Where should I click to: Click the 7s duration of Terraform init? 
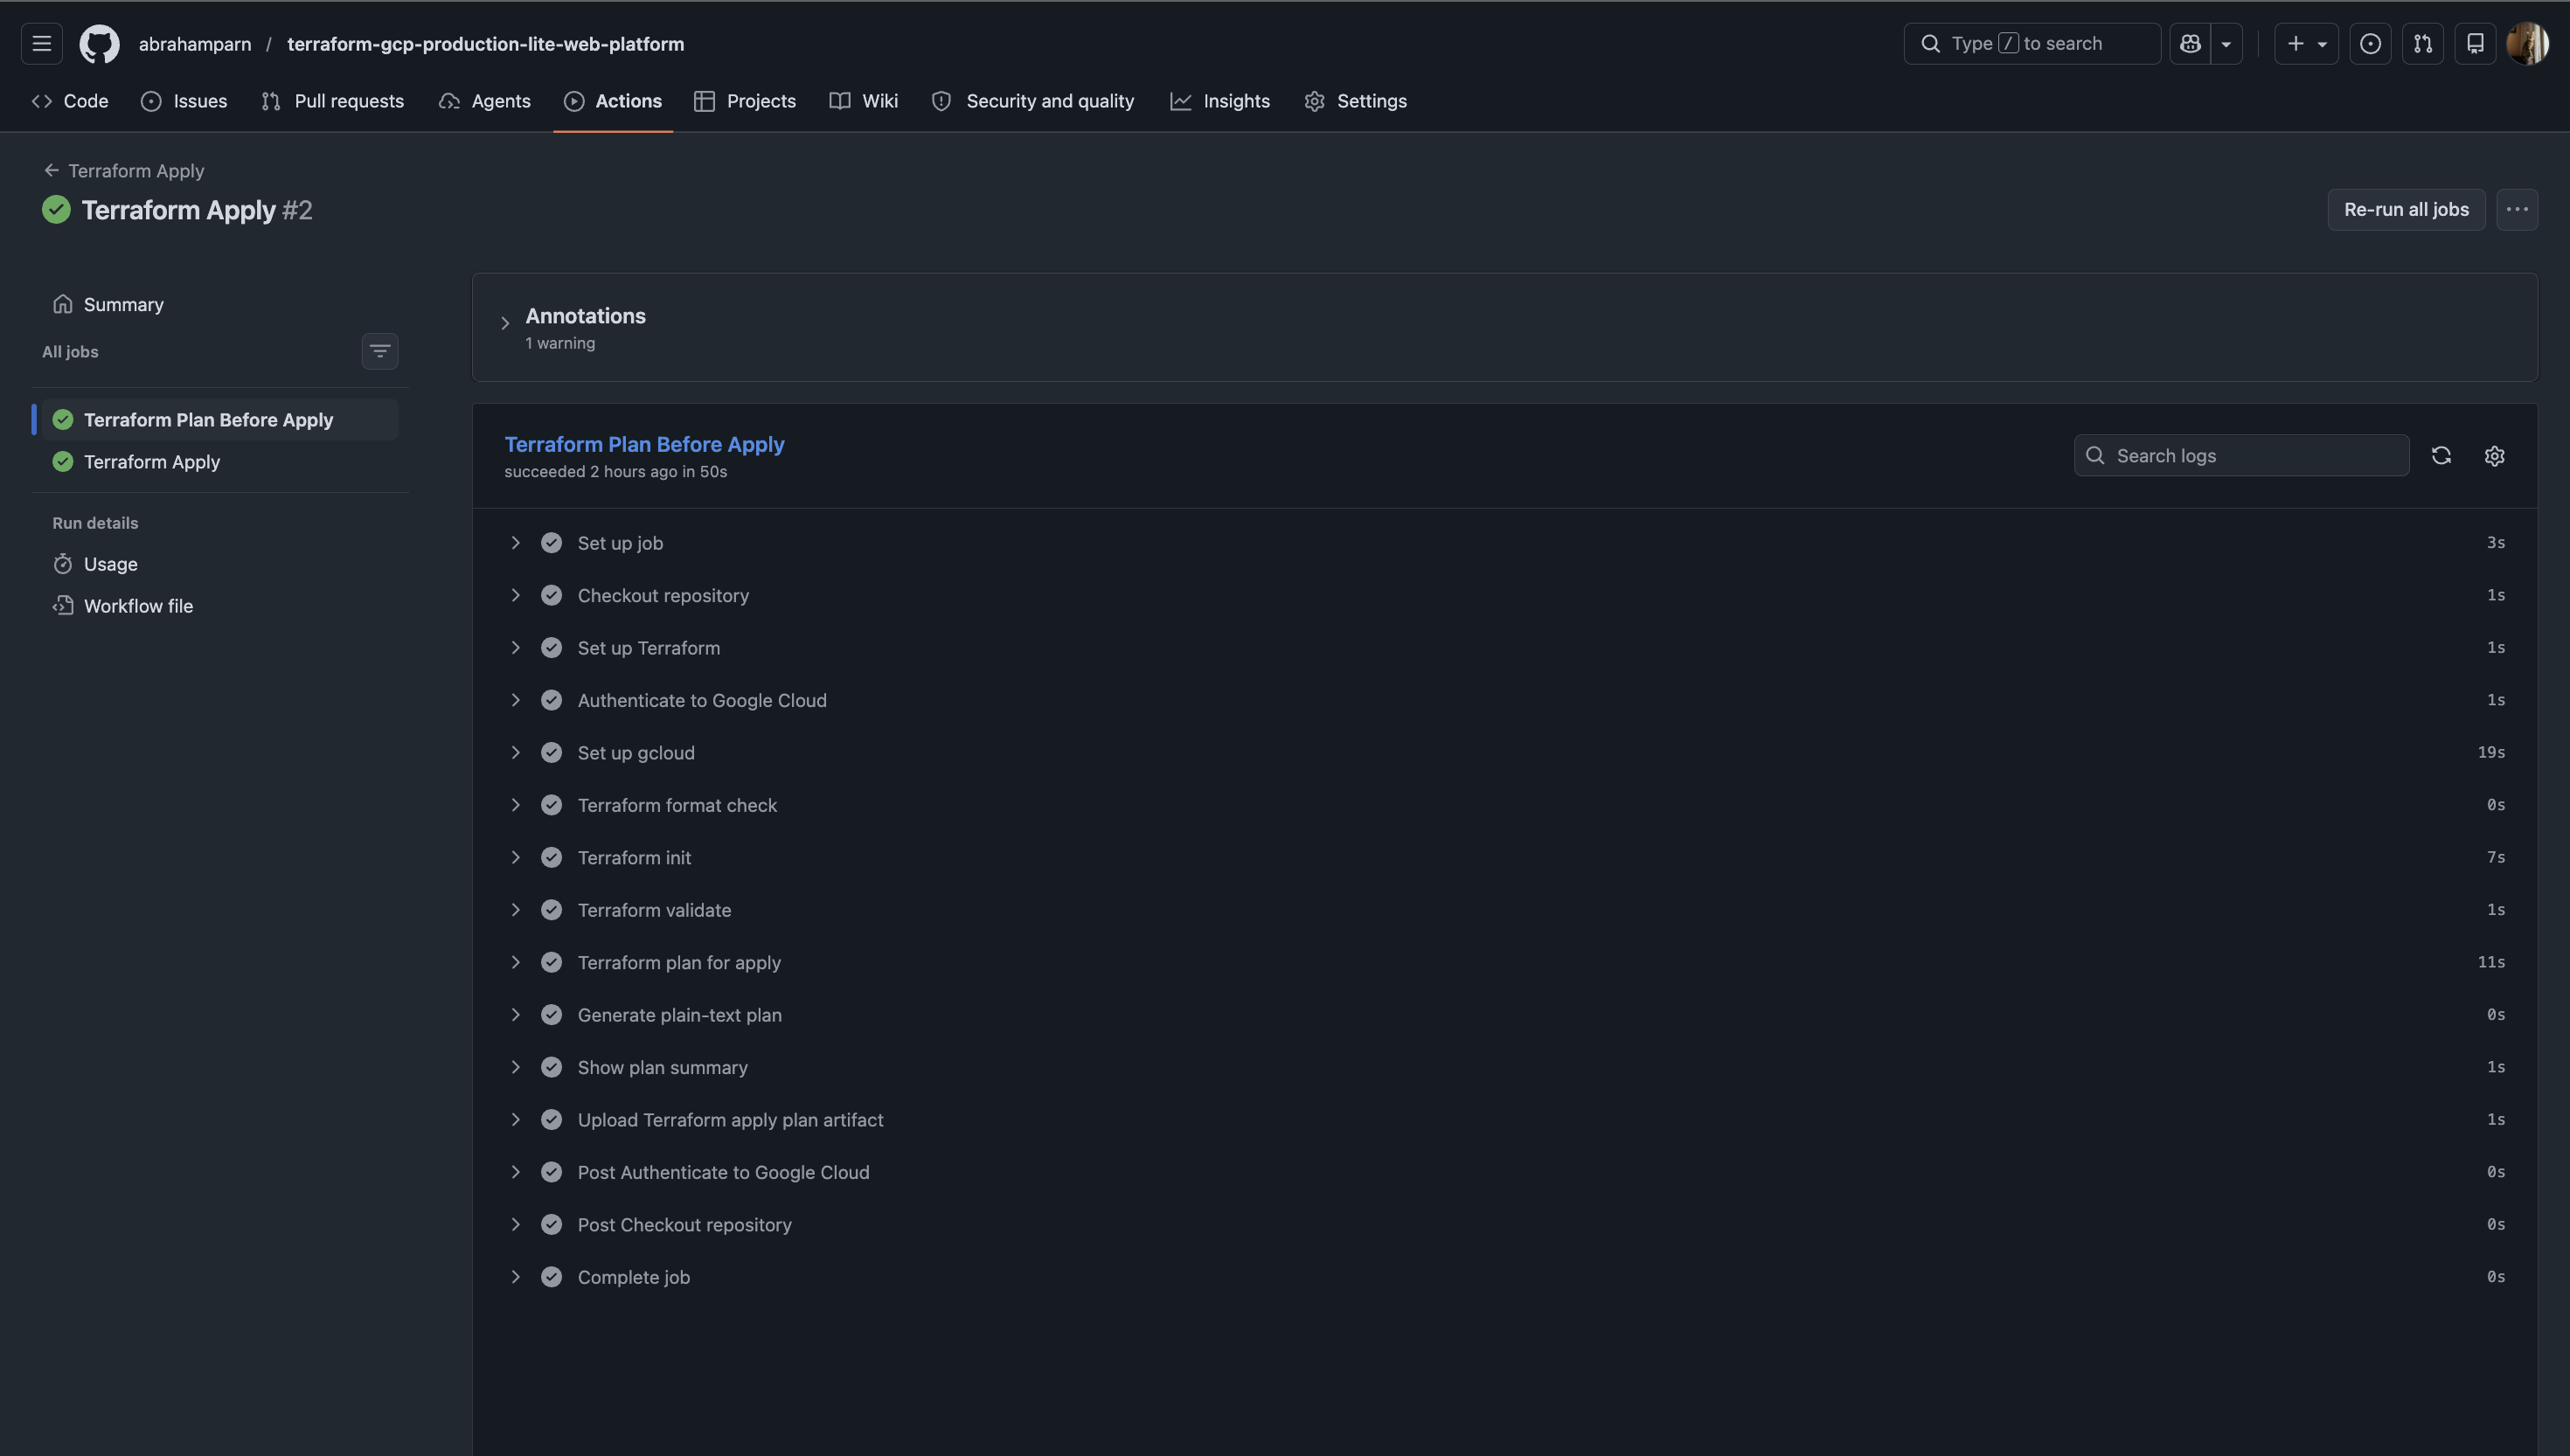click(x=2496, y=858)
